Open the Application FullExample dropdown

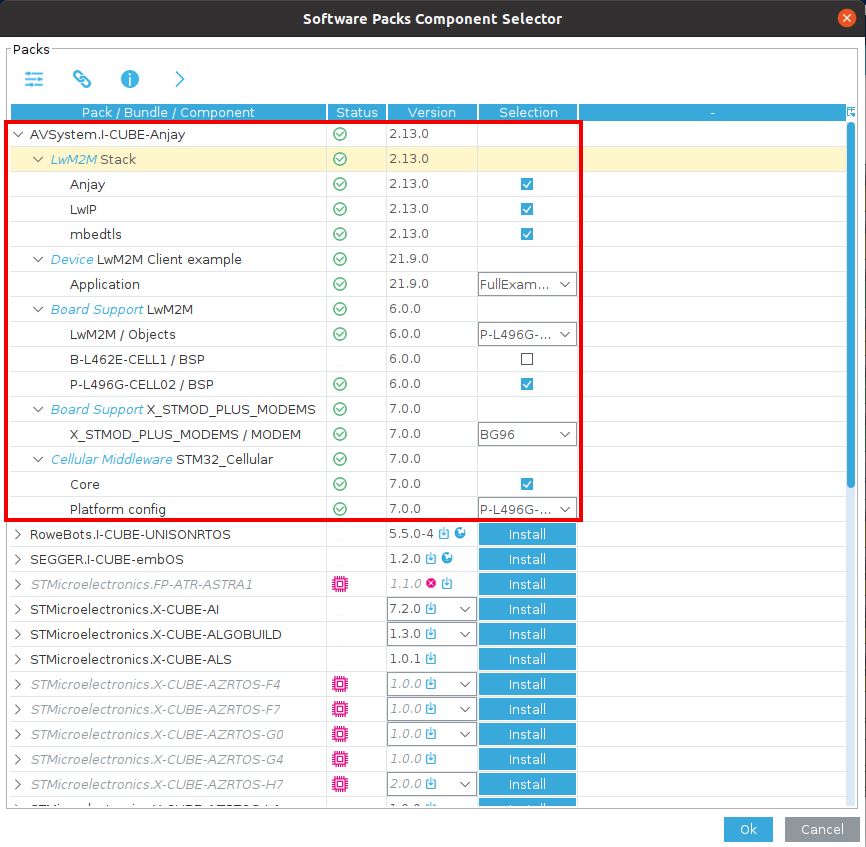tap(527, 284)
